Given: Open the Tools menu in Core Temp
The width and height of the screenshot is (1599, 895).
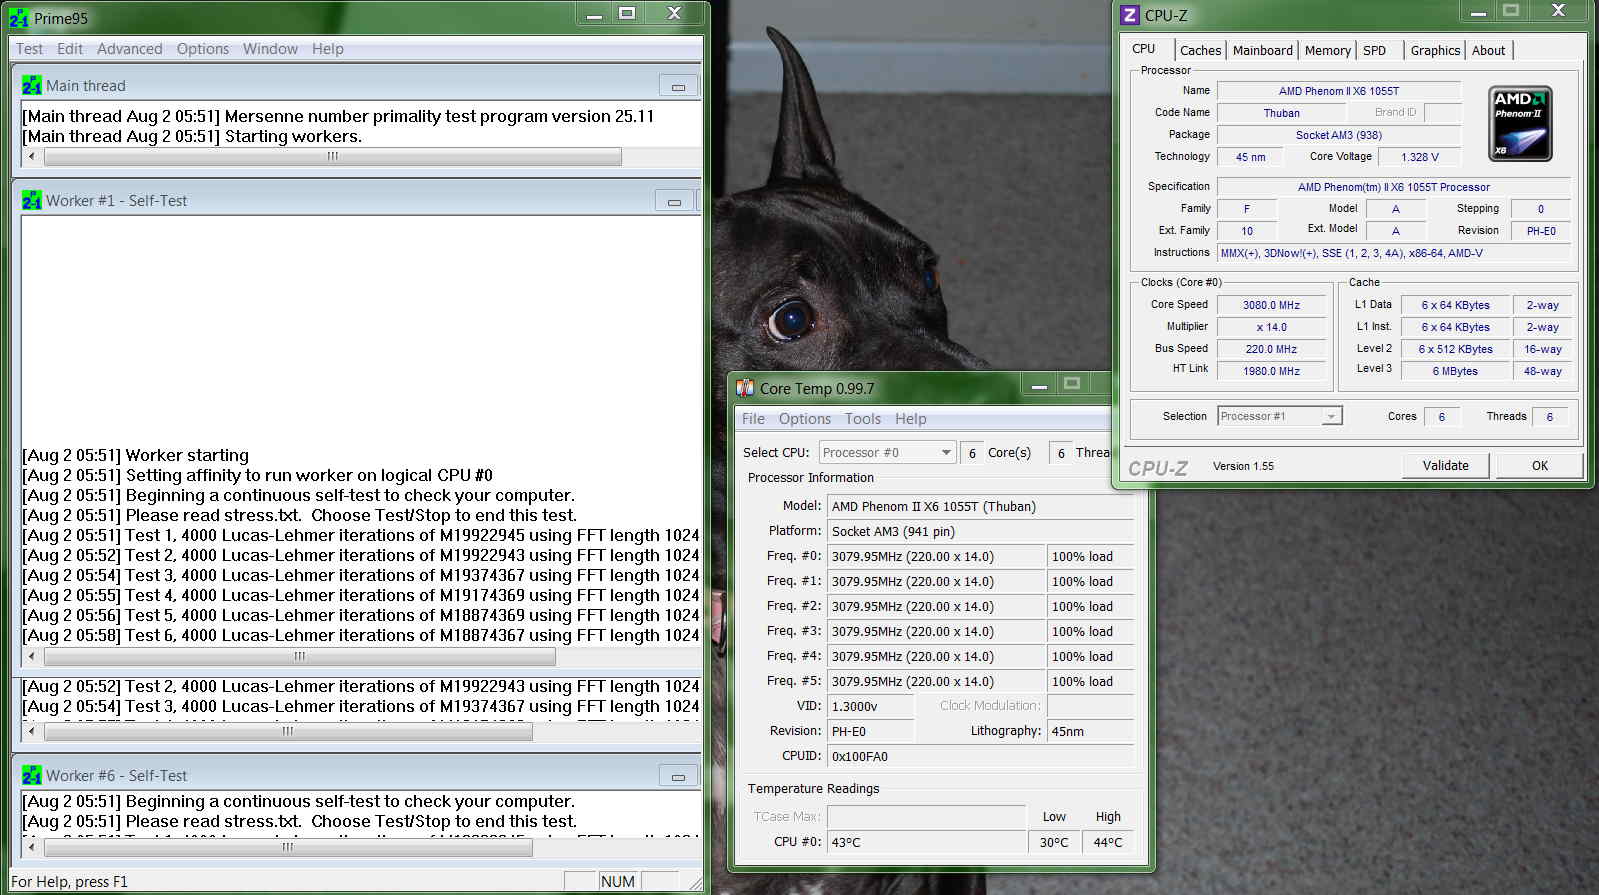Looking at the screenshot, I should tap(862, 419).
